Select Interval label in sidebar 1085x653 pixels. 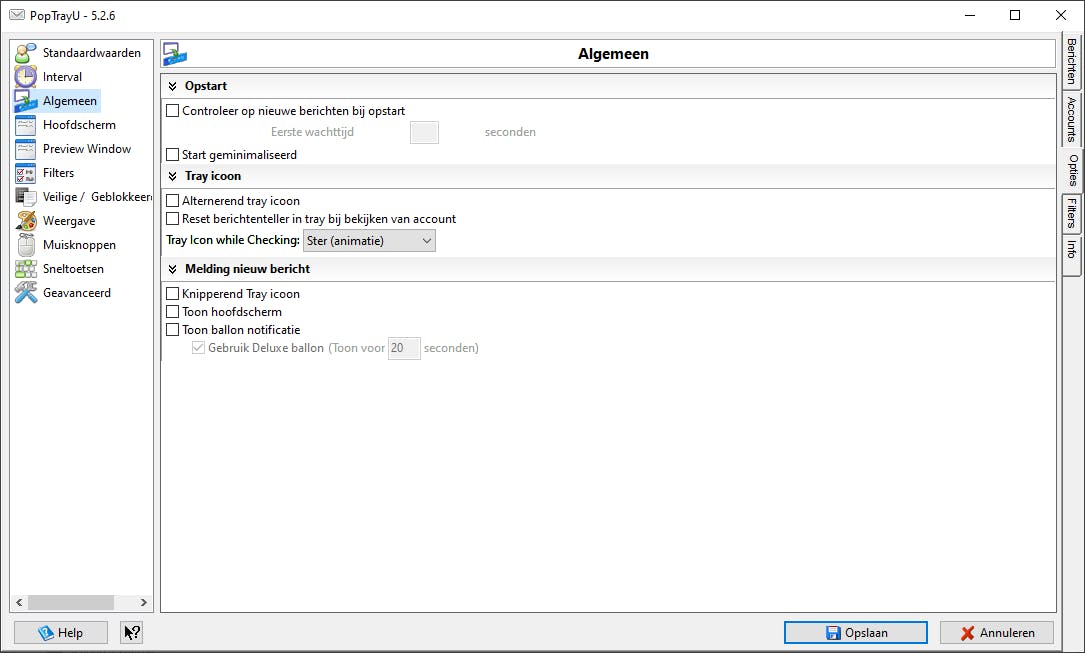(62, 77)
